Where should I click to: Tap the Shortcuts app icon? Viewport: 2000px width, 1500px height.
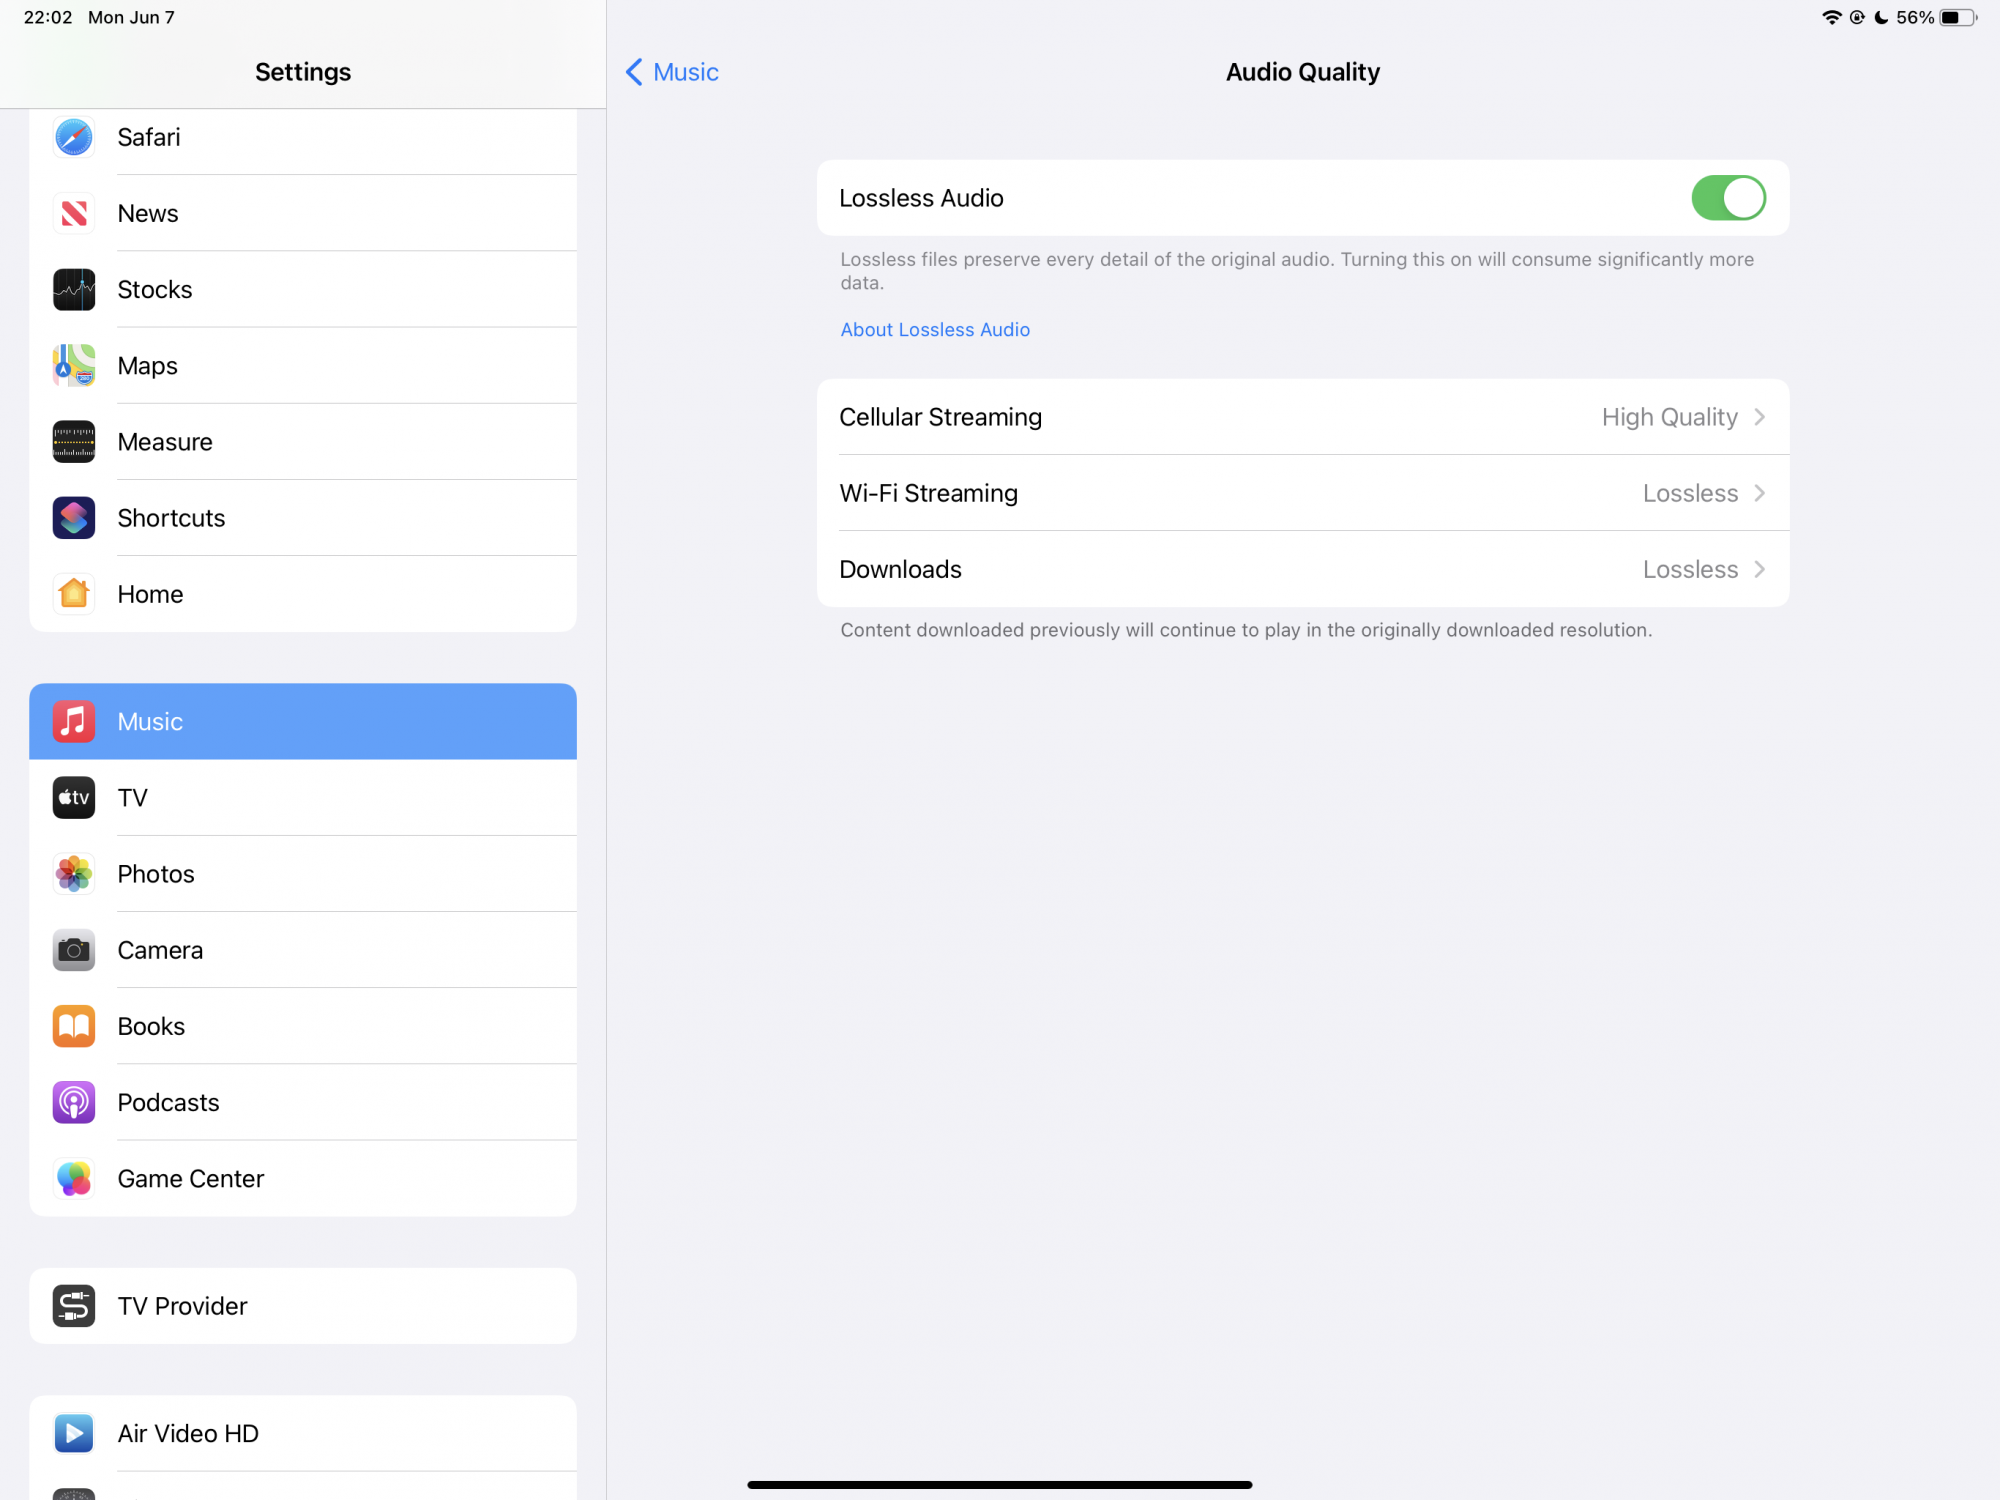point(74,518)
